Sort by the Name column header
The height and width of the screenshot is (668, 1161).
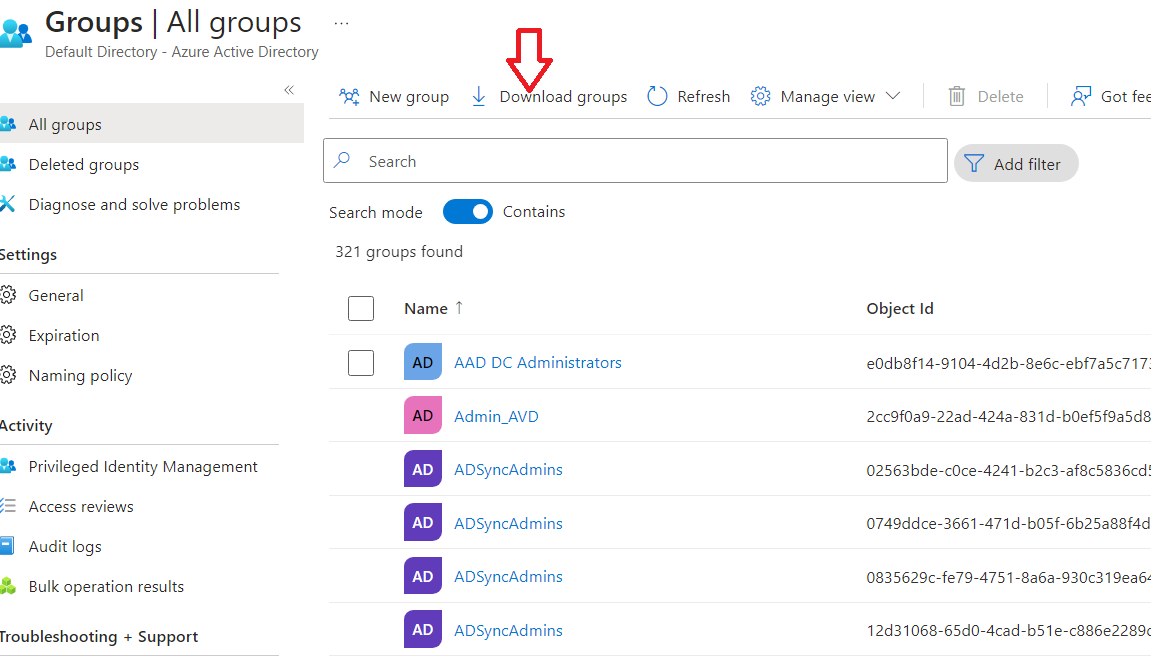tap(426, 308)
